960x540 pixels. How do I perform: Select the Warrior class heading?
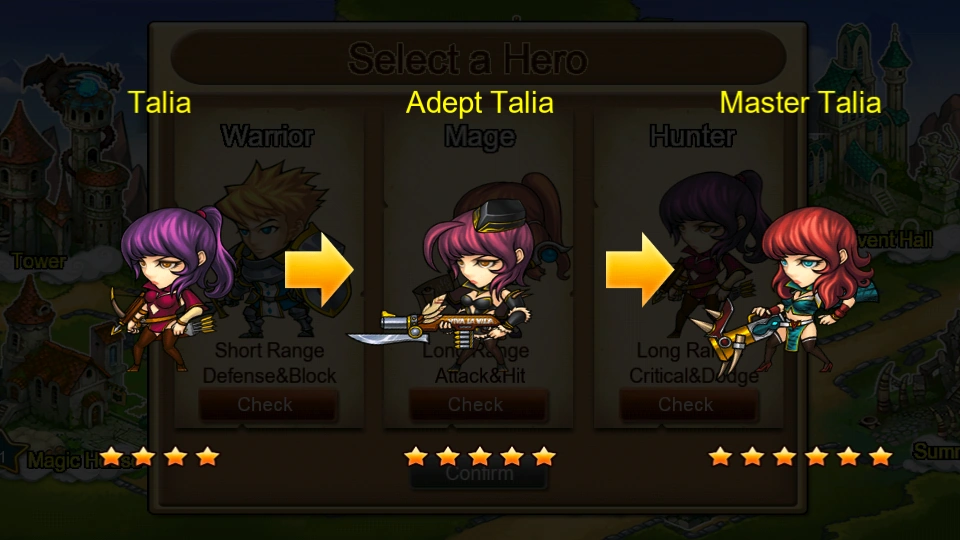tap(268, 136)
